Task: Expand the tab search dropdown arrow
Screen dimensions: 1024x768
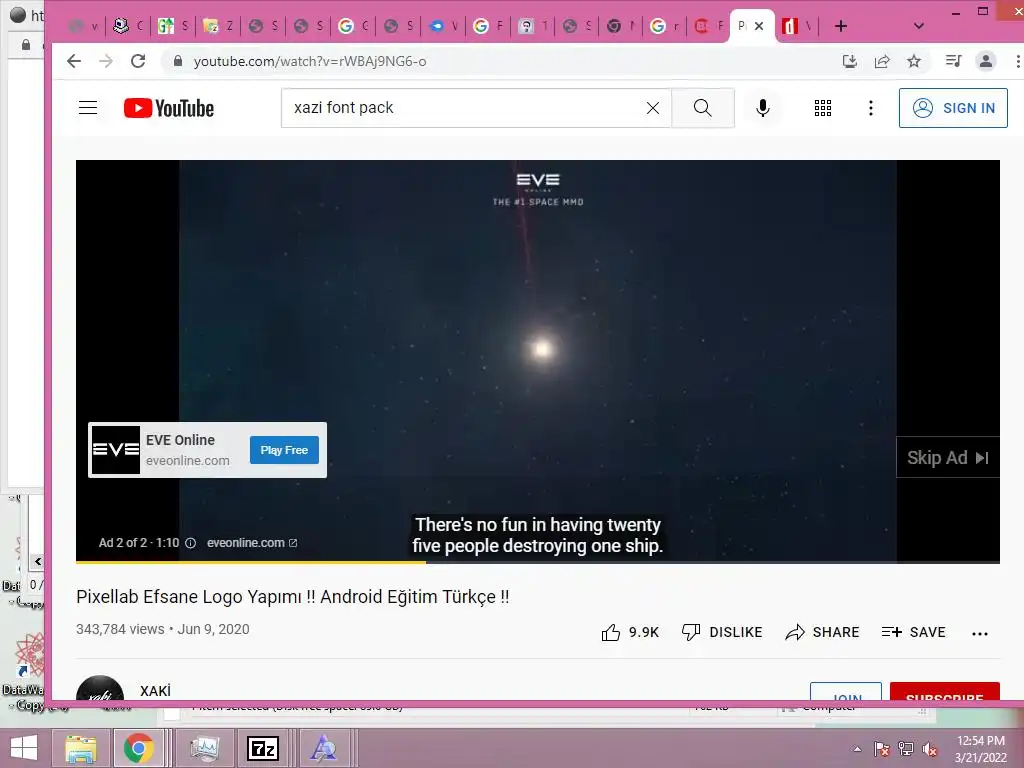Action: pos(918,26)
